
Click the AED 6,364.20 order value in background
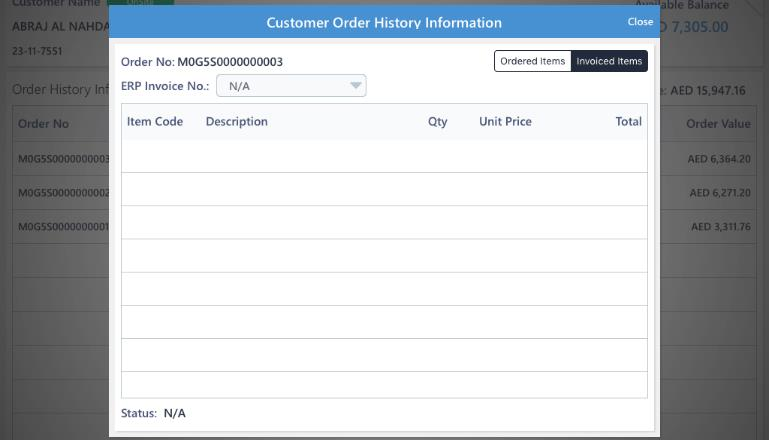[719, 159]
